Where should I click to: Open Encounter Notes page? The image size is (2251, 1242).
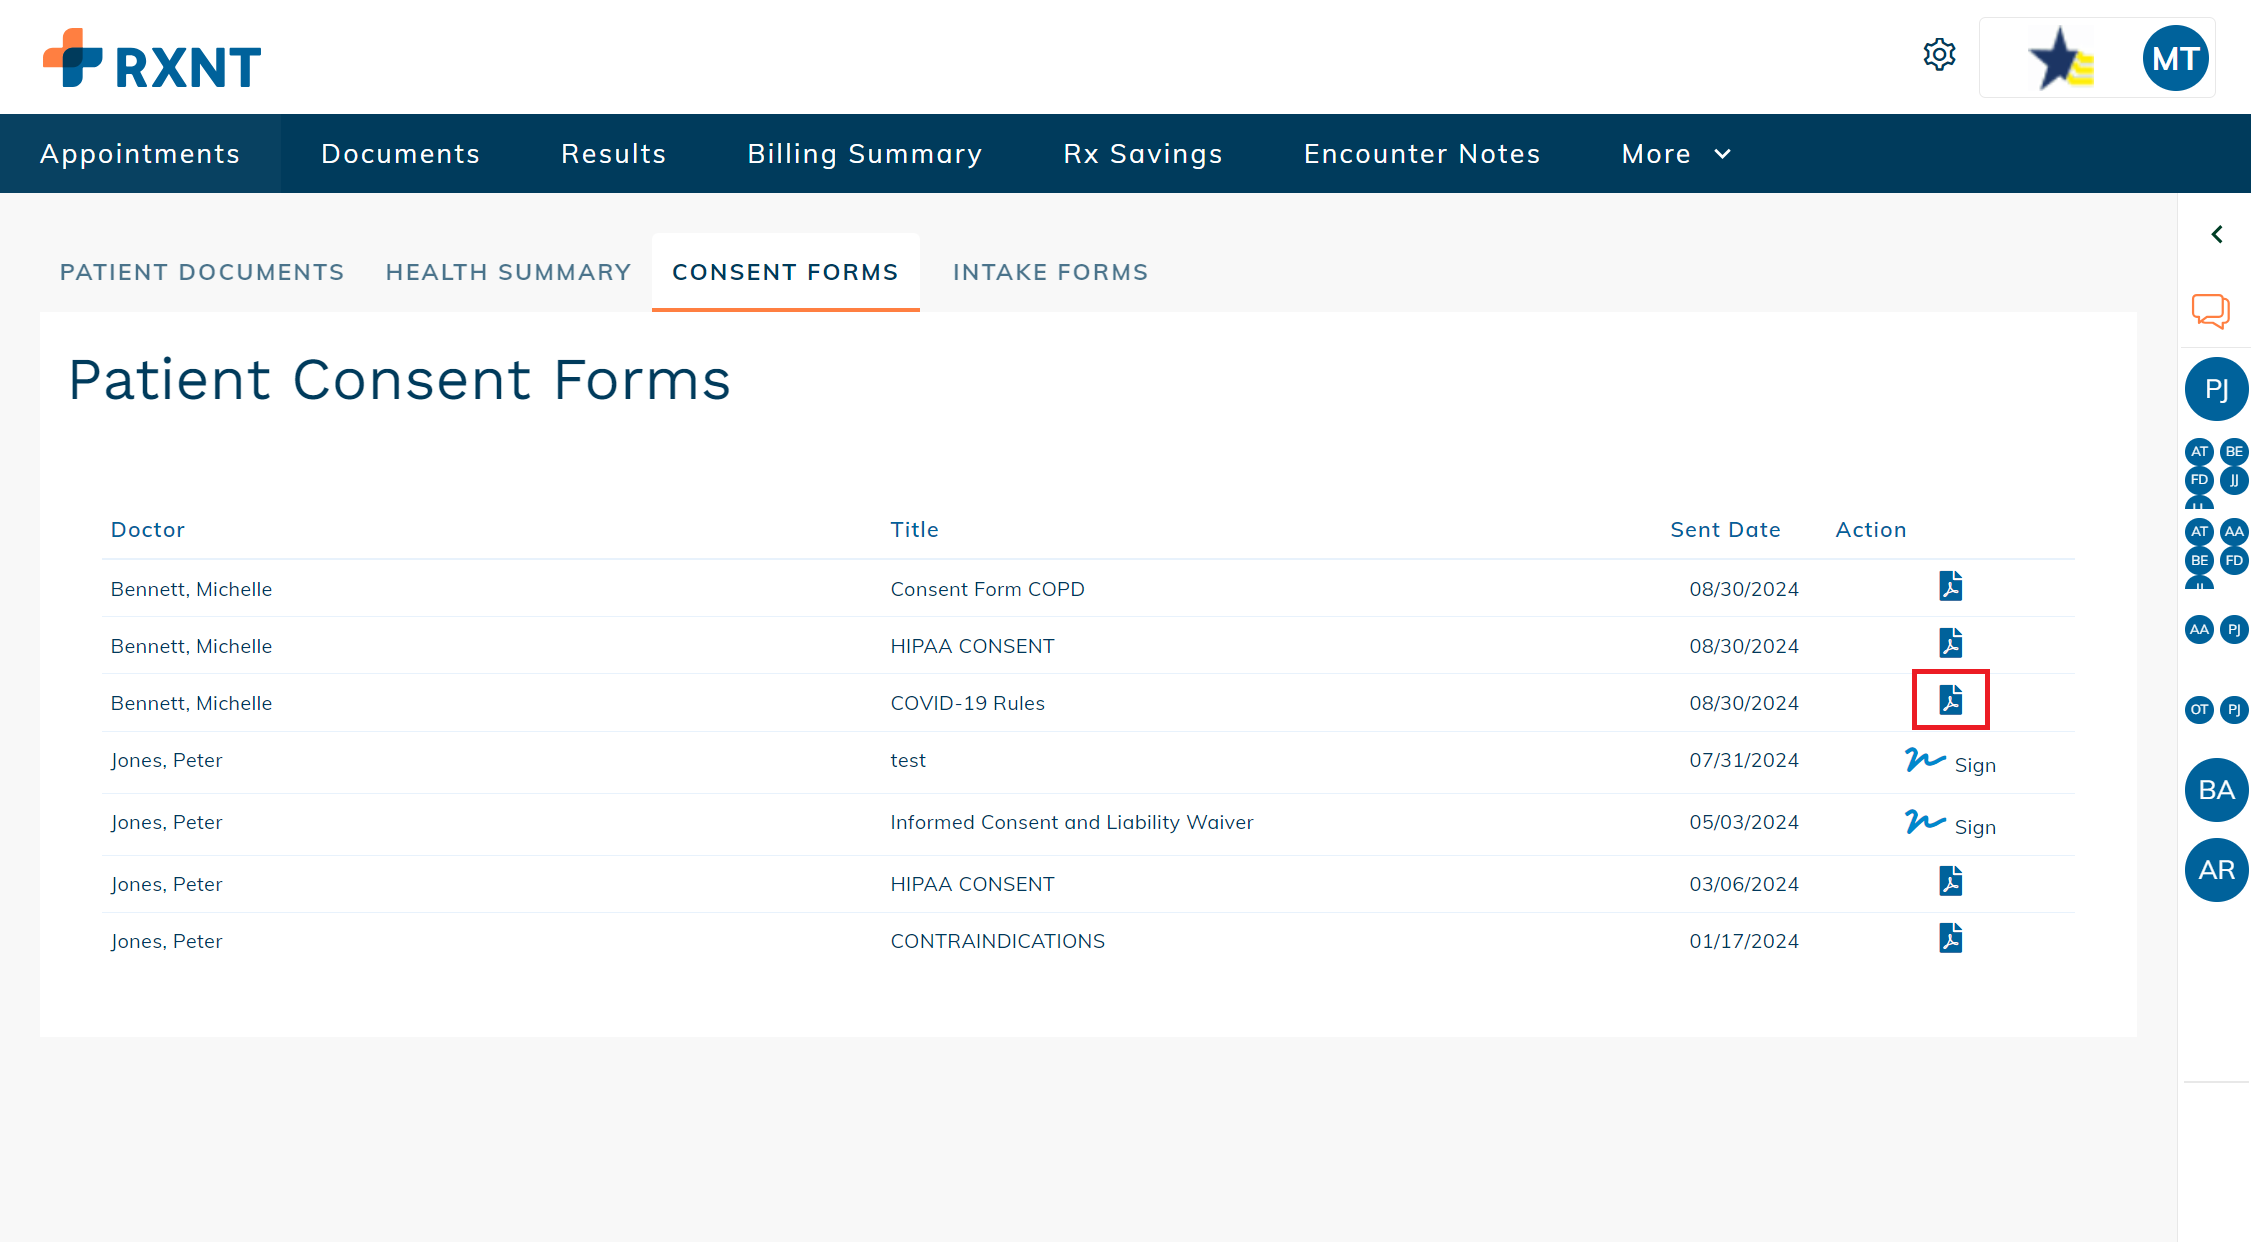tap(1422, 154)
